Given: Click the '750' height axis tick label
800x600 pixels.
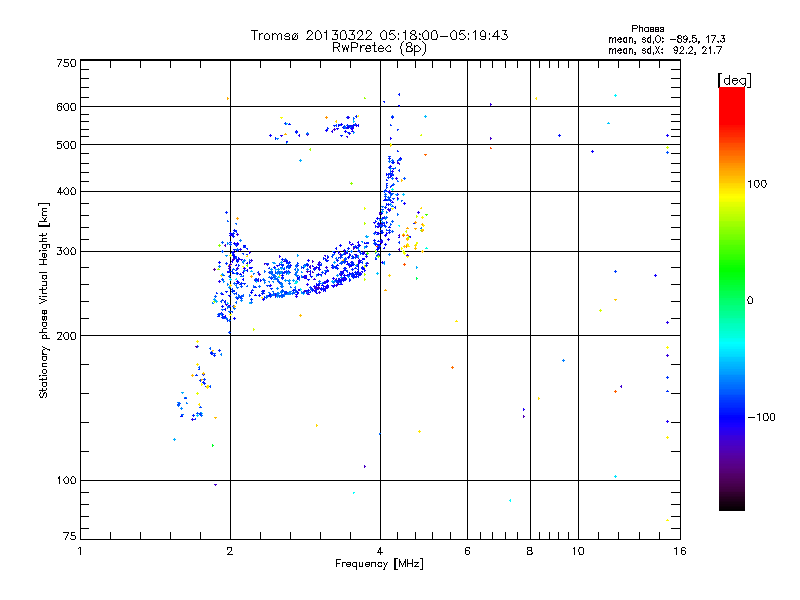Looking at the screenshot, I should point(66,63).
